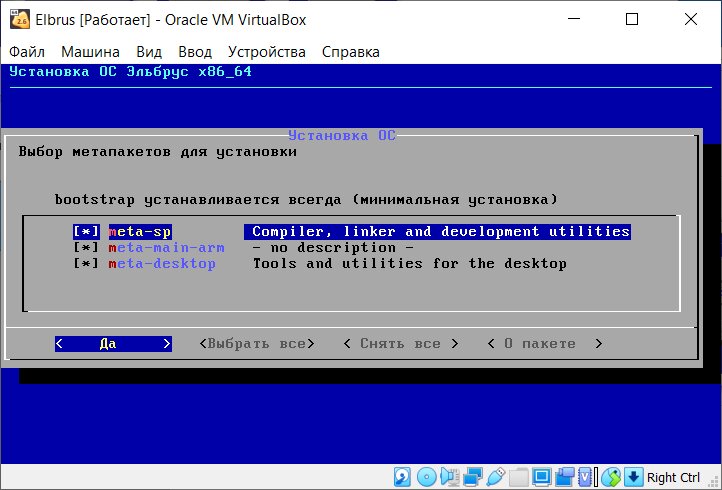The height and width of the screenshot is (490, 722).
Task: Select the meta-desktop package name
Action: click(162, 263)
